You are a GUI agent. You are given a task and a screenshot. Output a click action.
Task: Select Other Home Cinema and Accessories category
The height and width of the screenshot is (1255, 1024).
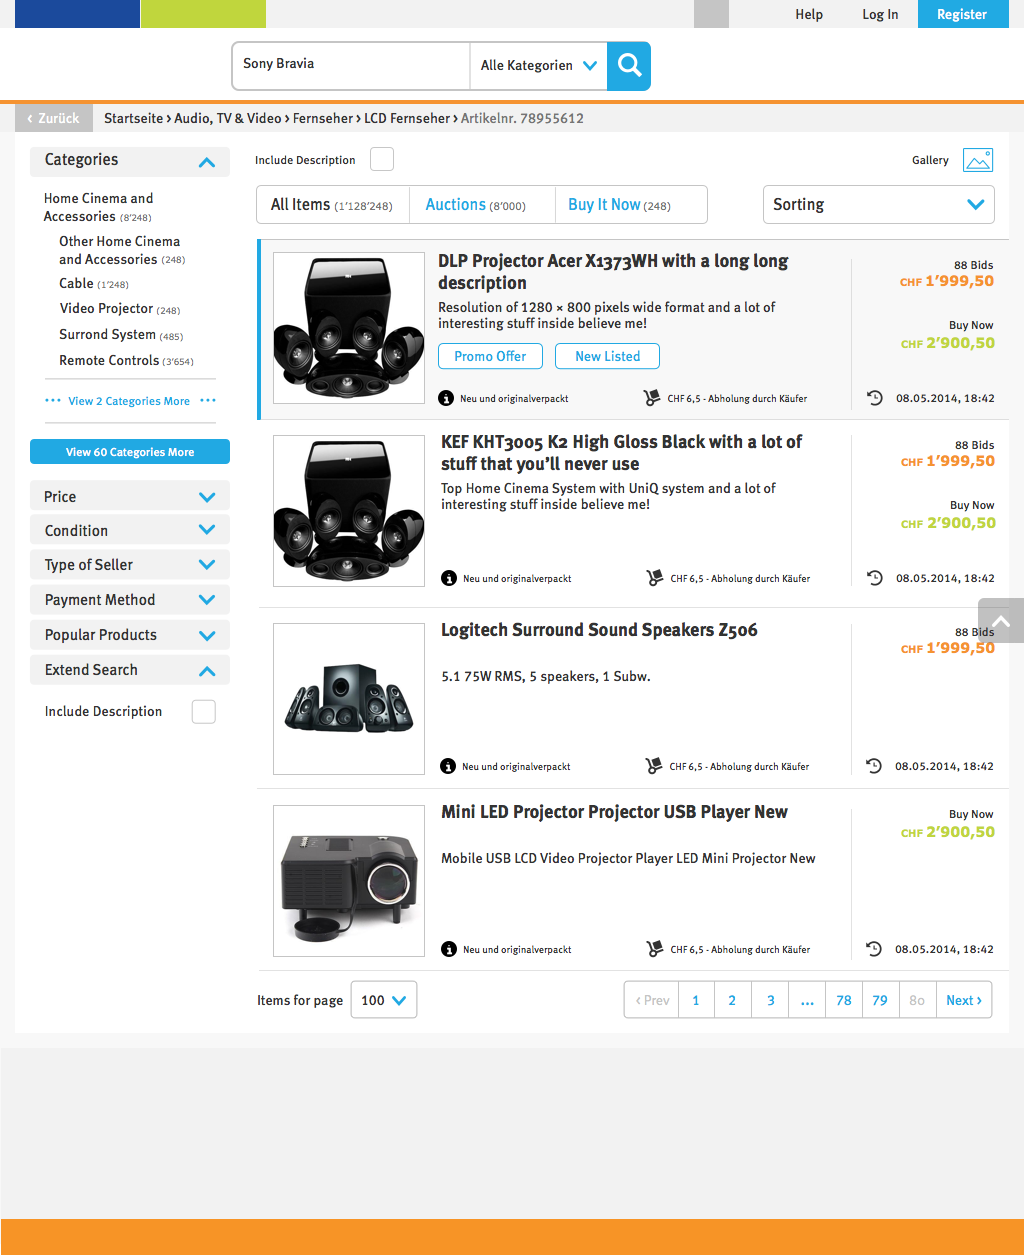pyautogui.click(x=122, y=250)
